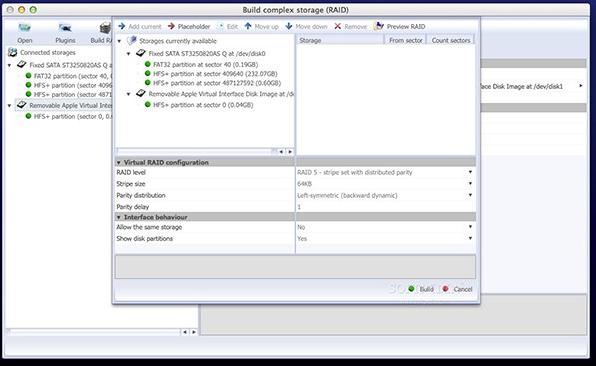Click the Preview RAID icon
Image resolution: width=596 pixels, height=366 pixels.
[379, 26]
